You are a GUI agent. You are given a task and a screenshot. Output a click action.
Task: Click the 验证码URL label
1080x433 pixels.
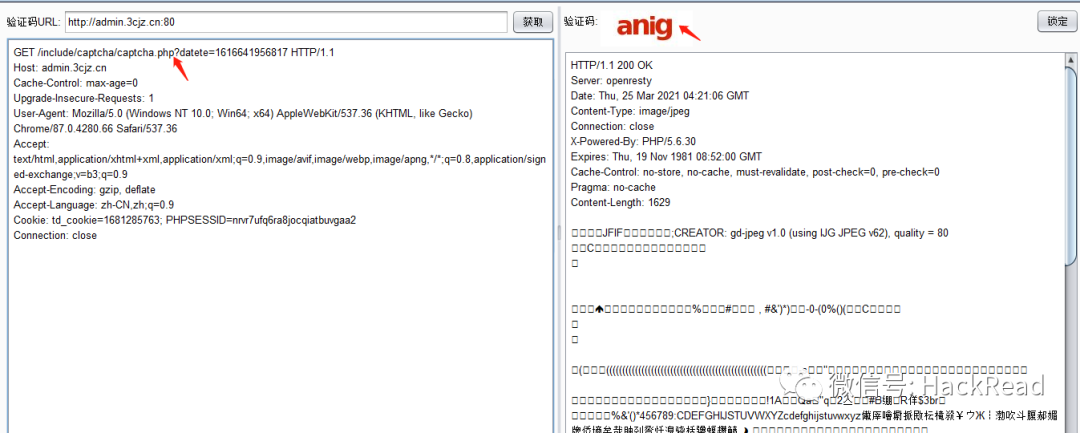[x=33, y=21]
